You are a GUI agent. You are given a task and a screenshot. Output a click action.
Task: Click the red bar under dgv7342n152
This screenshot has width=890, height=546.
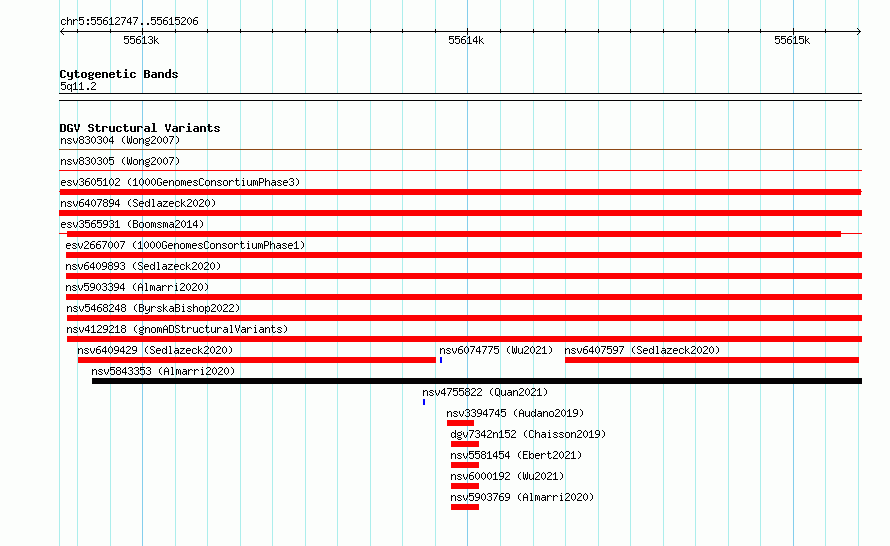coord(465,444)
